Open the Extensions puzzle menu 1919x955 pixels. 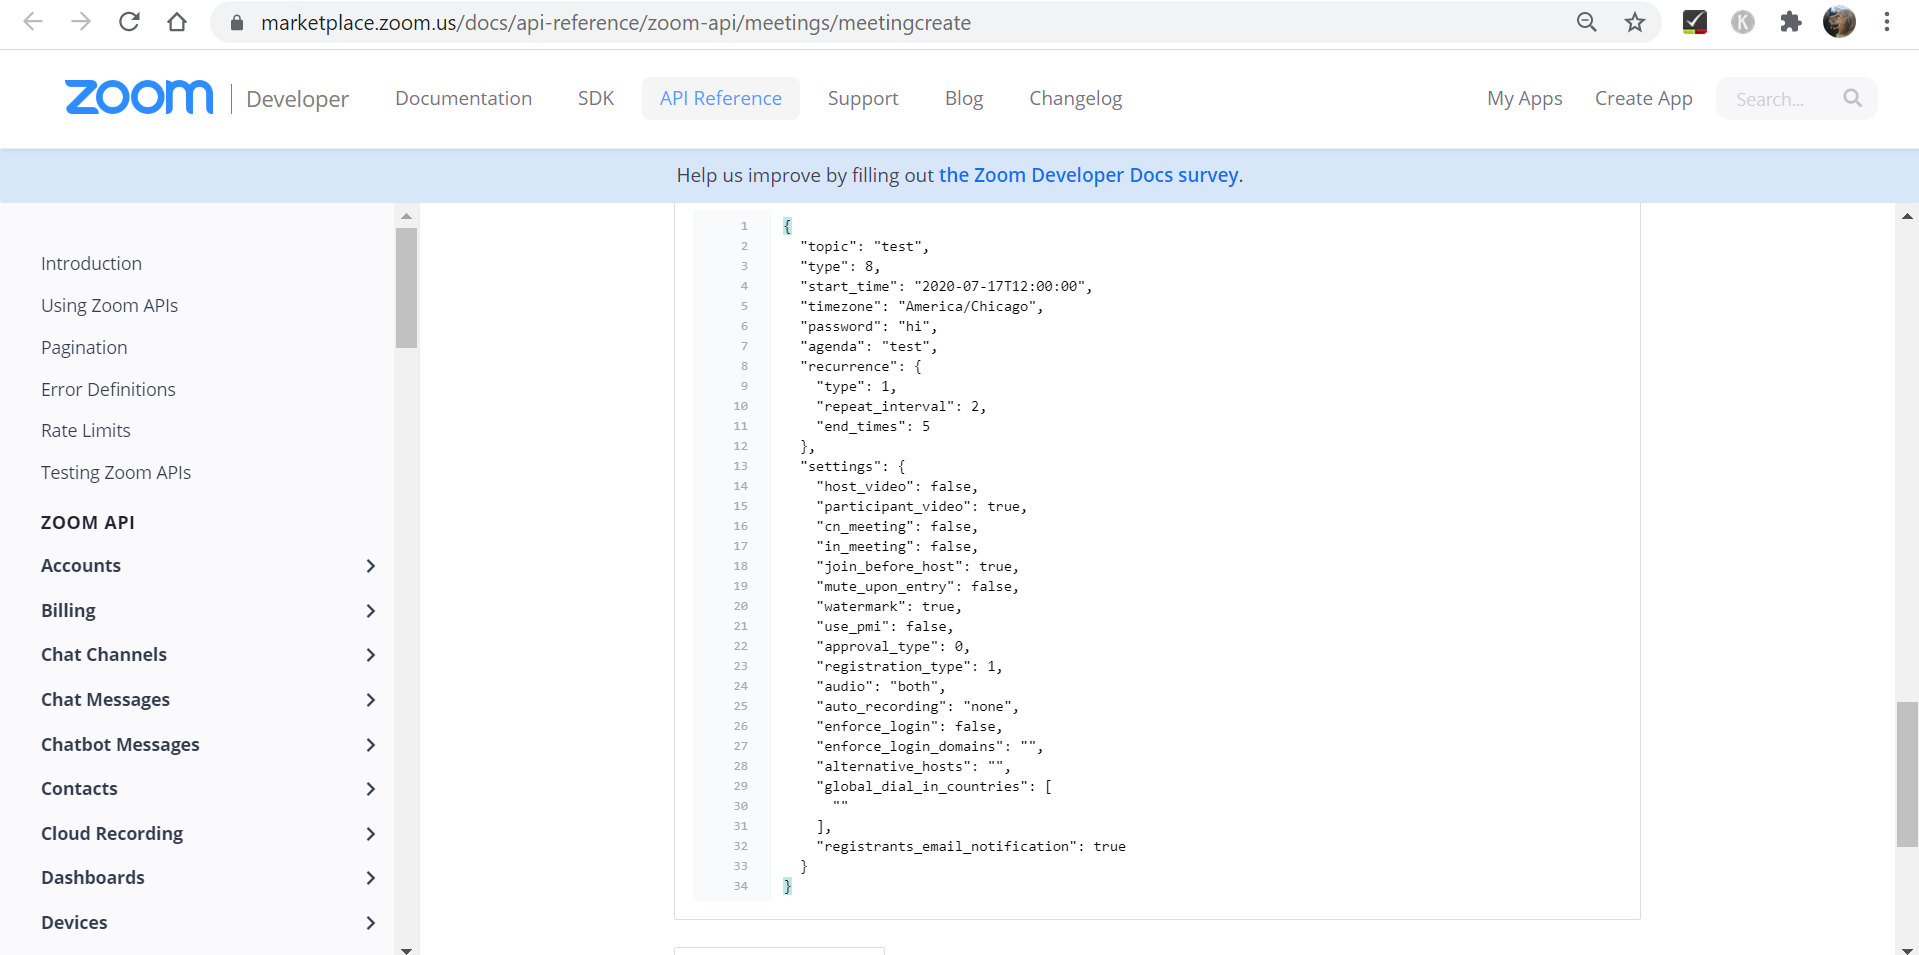tap(1791, 22)
